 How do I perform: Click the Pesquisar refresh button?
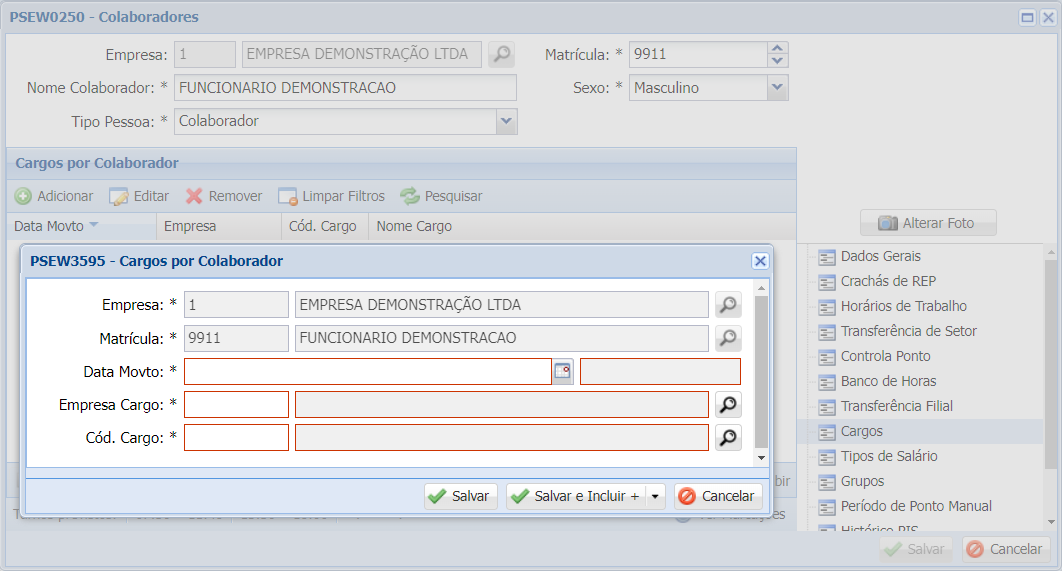click(441, 196)
